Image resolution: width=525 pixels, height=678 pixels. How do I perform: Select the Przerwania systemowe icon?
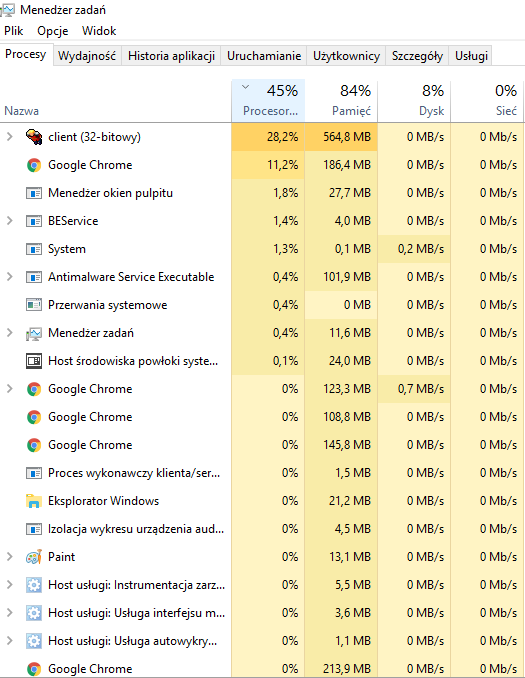[x=34, y=305]
